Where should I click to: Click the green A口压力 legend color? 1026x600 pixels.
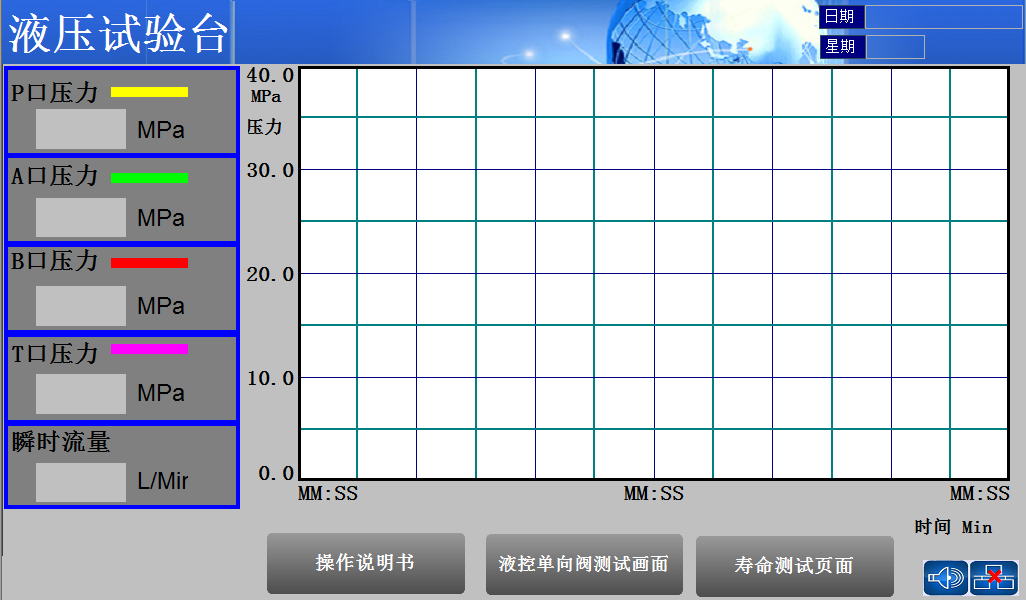click(x=149, y=179)
